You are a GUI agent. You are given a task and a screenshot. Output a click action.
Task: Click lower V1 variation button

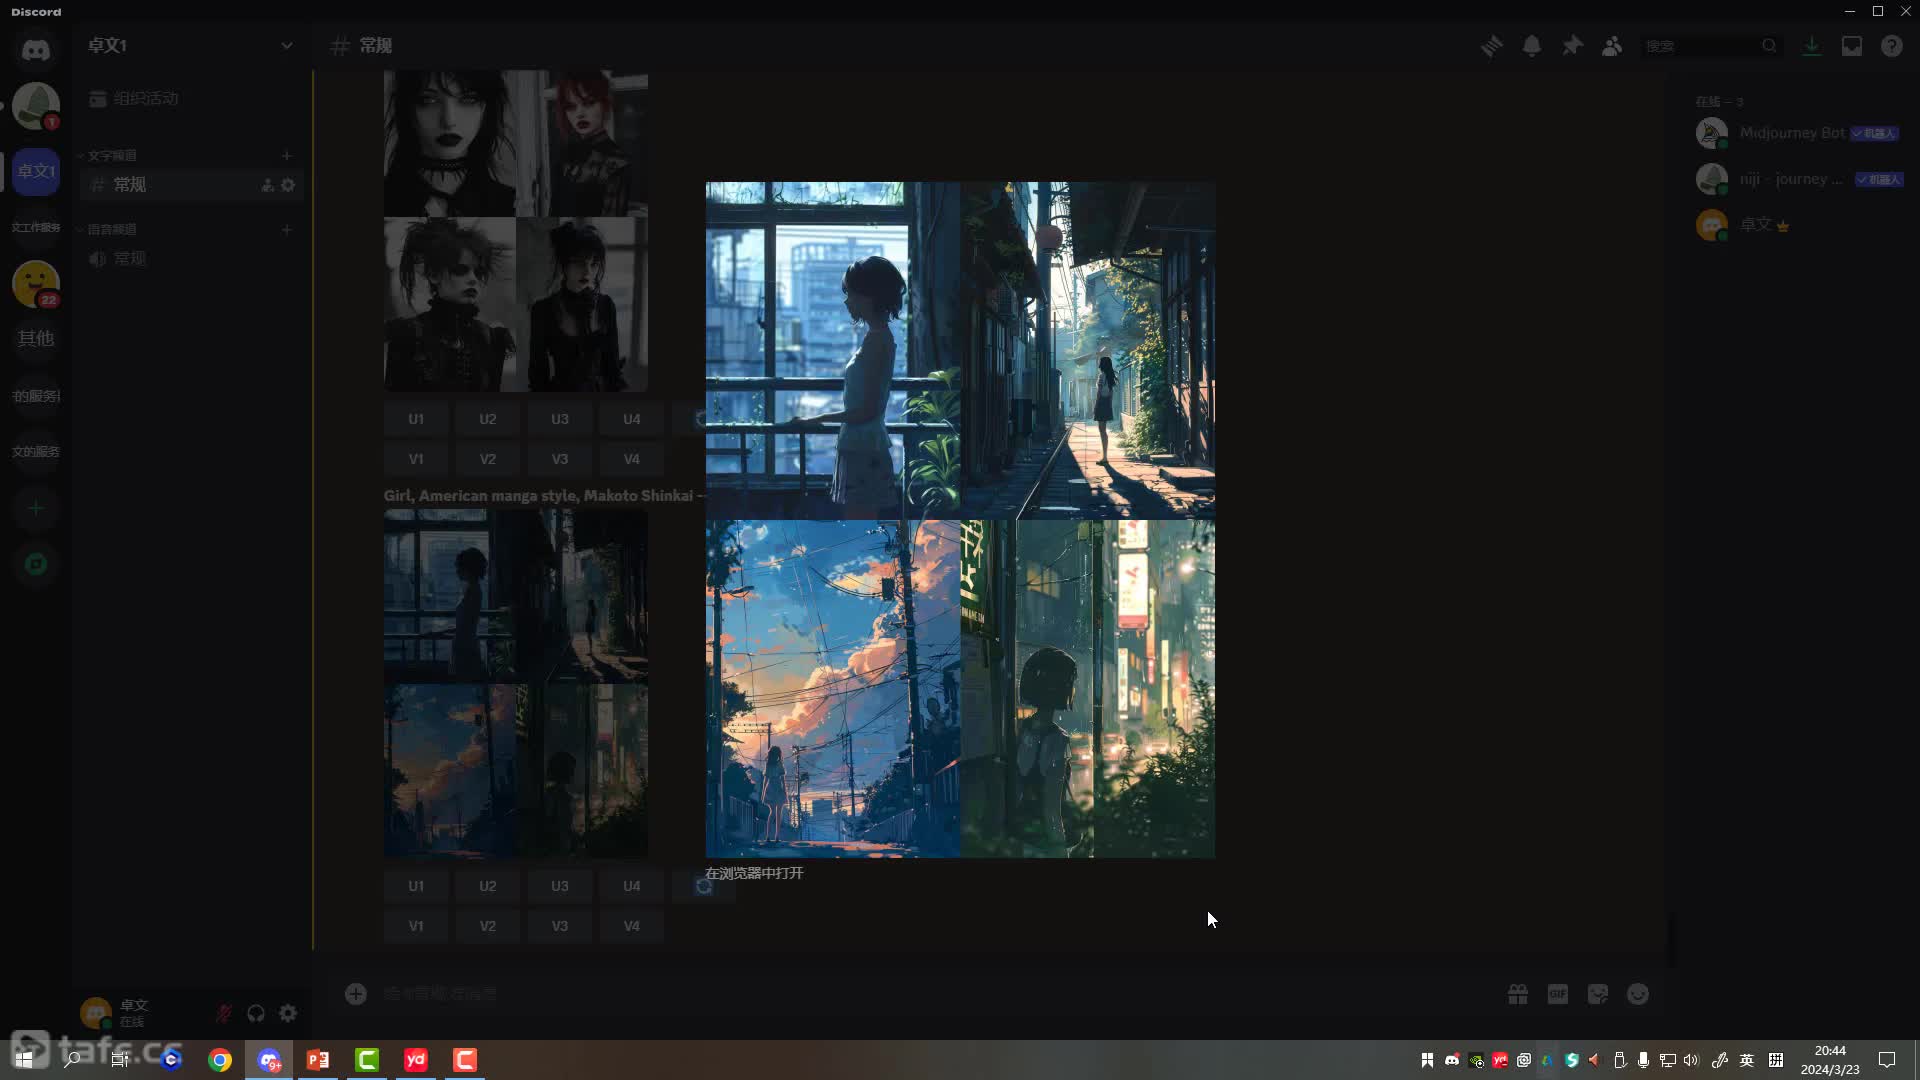tap(416, 926)
